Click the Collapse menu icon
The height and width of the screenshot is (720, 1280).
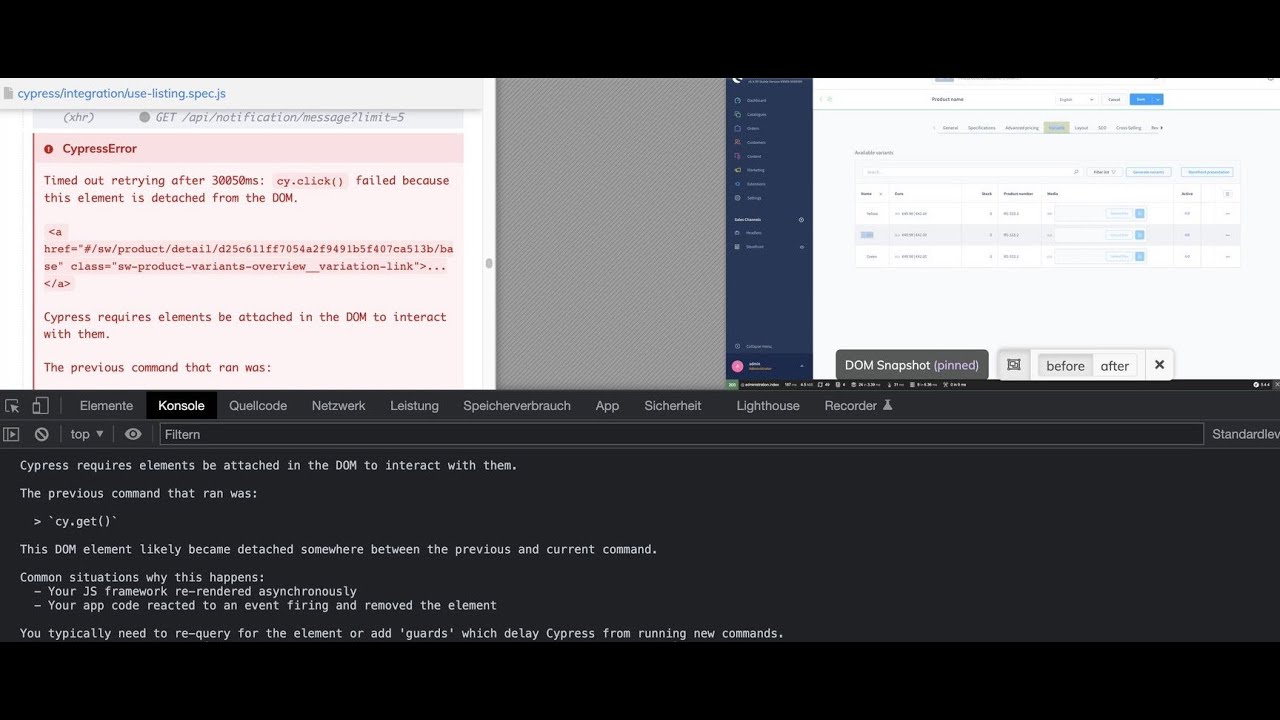point(738,346)
